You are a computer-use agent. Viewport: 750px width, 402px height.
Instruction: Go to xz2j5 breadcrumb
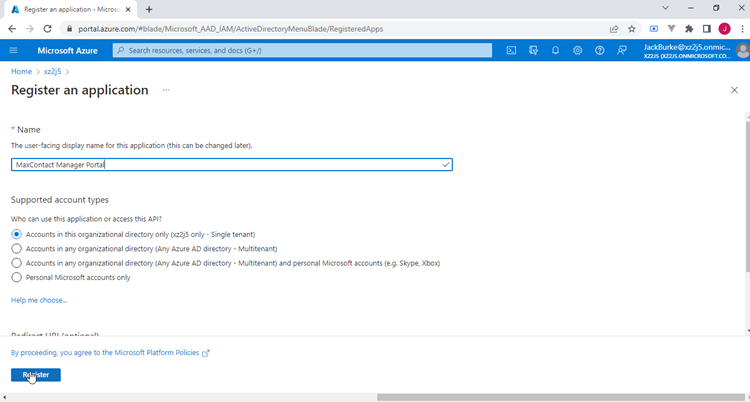tap(53, 71)
